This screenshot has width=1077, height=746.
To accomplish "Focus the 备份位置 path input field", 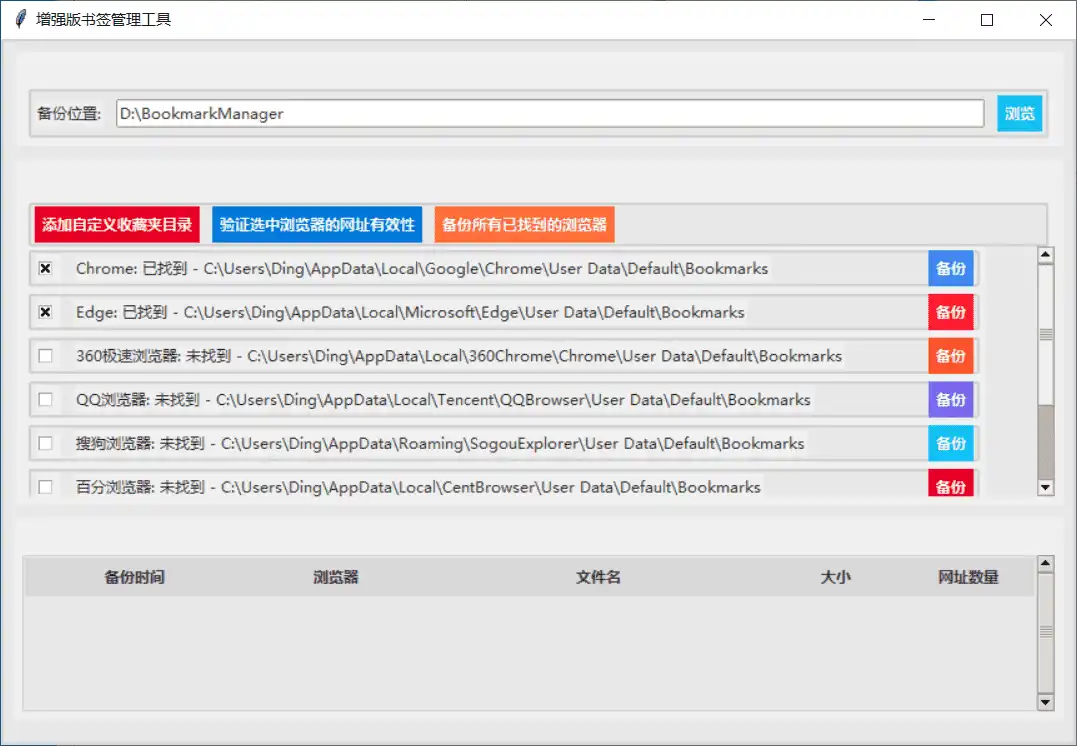I will [x=550, y=113].
